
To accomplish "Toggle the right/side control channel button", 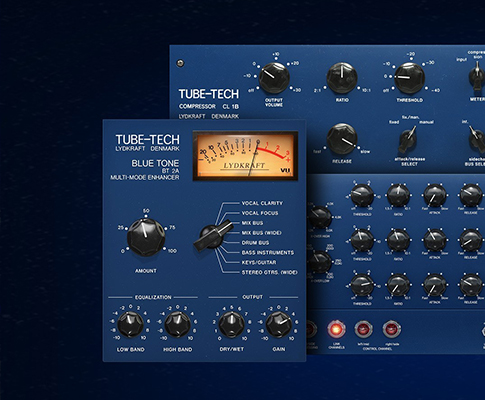I will [391, 329].
